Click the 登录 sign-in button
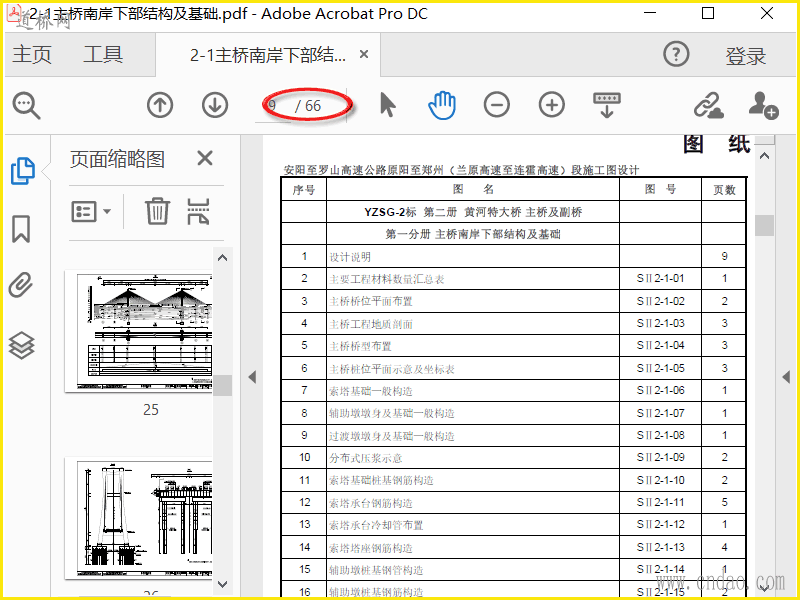Screen dimensions: 800x600 746,55
